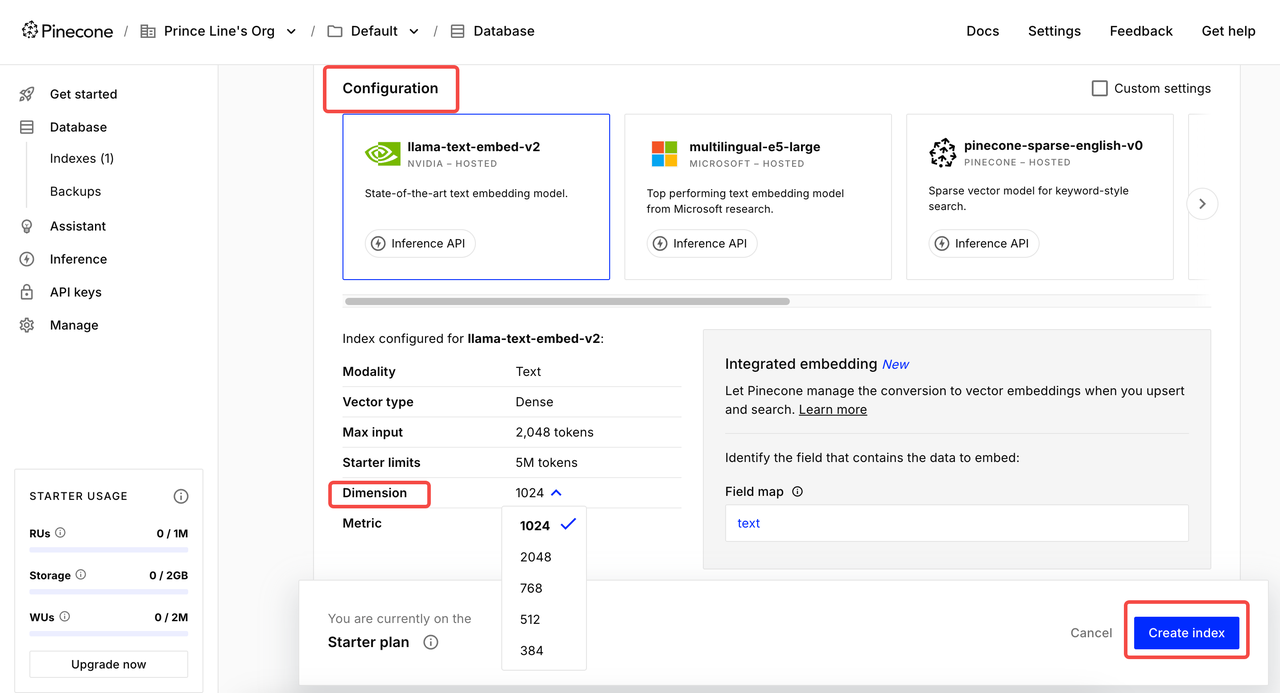The image size is (1280, 693).
Task: Open the Inference page from the sidebar
Action: click(78, 259)
